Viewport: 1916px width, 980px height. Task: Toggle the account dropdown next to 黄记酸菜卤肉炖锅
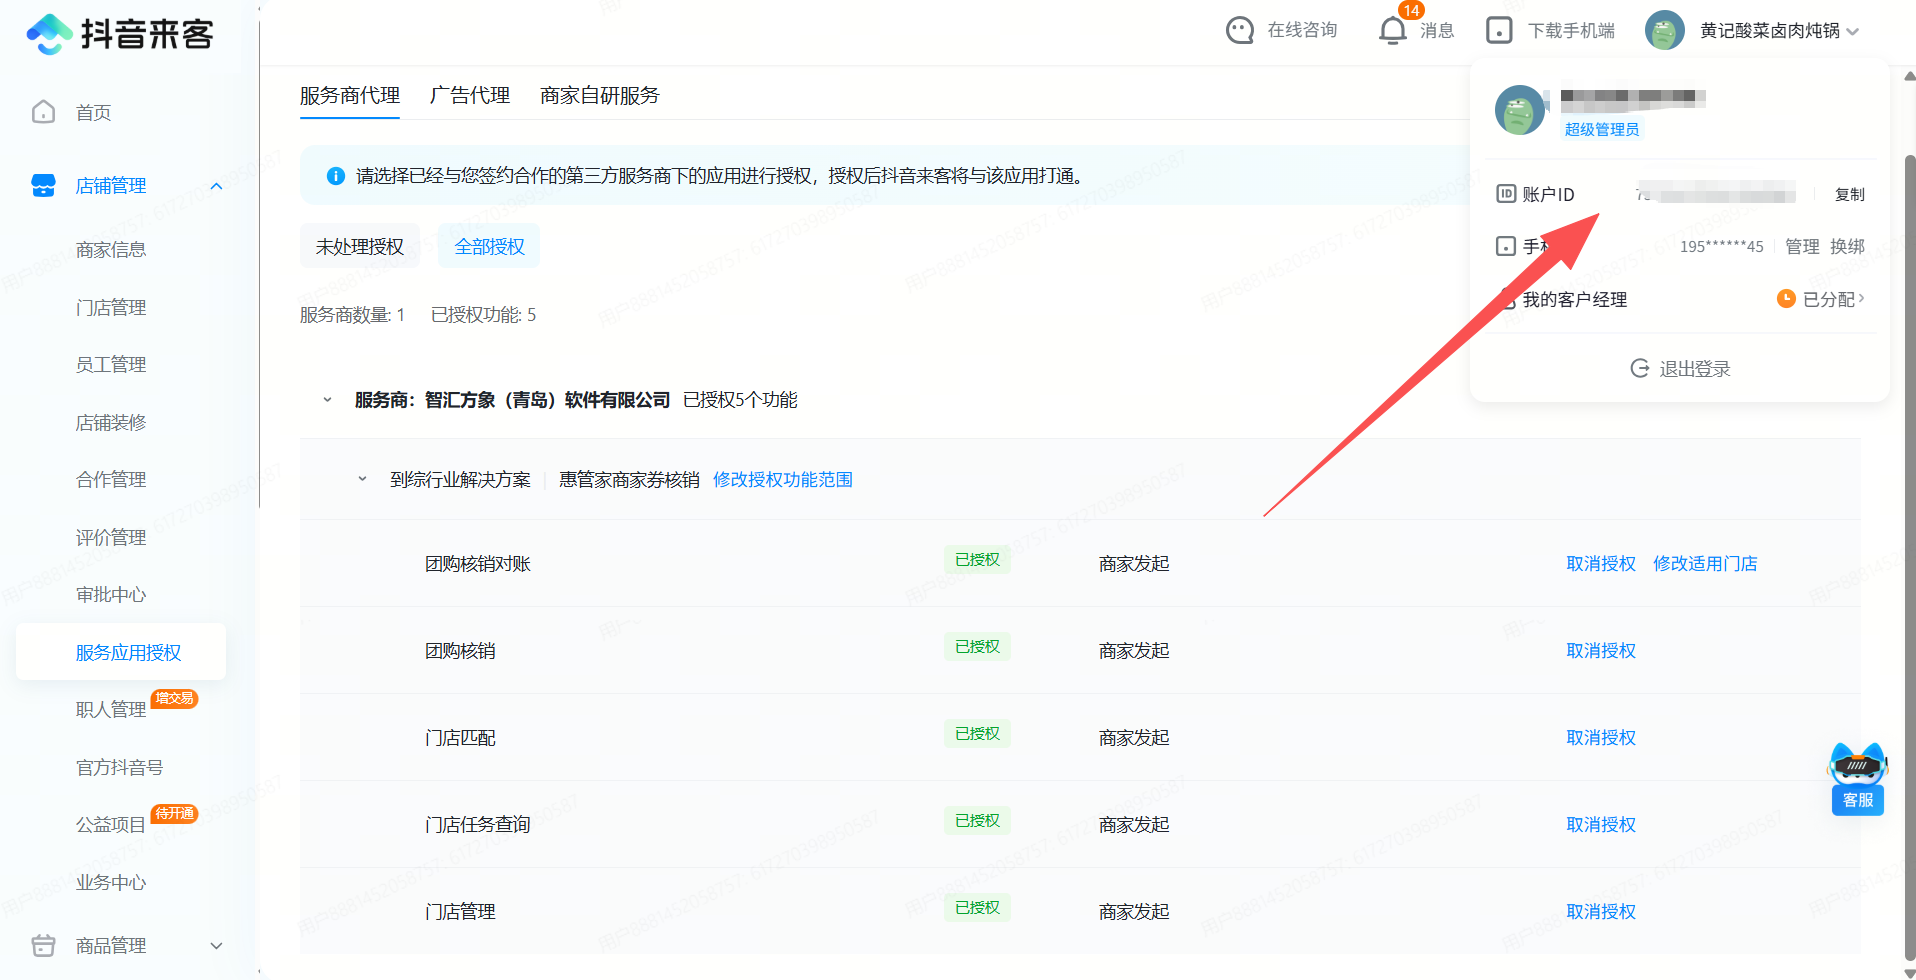[1853, 32]
